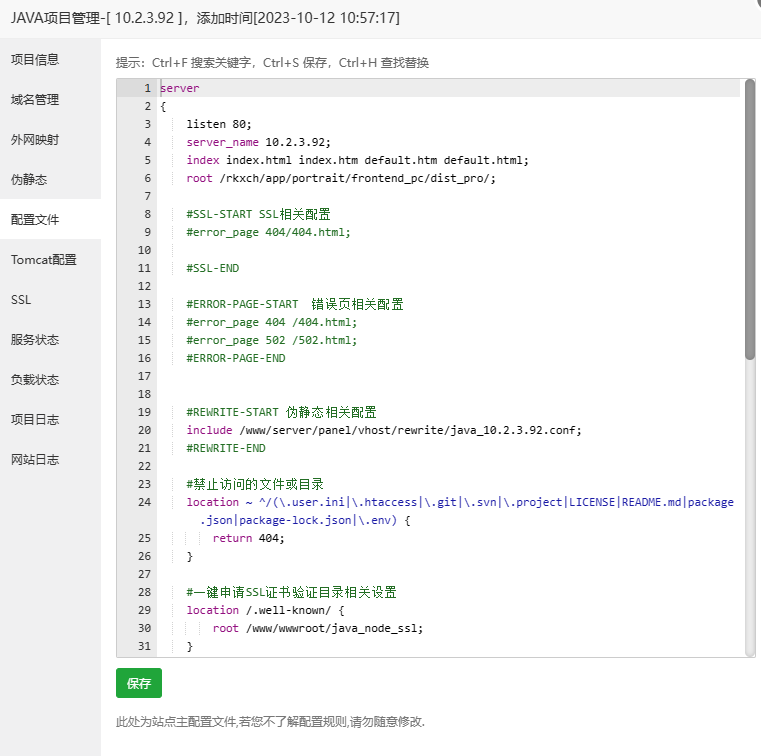Click 'root /www/wwwroot/java_node_ssl;' line
Viewport: 761px width, 756px height.
[x=318, y=628]
